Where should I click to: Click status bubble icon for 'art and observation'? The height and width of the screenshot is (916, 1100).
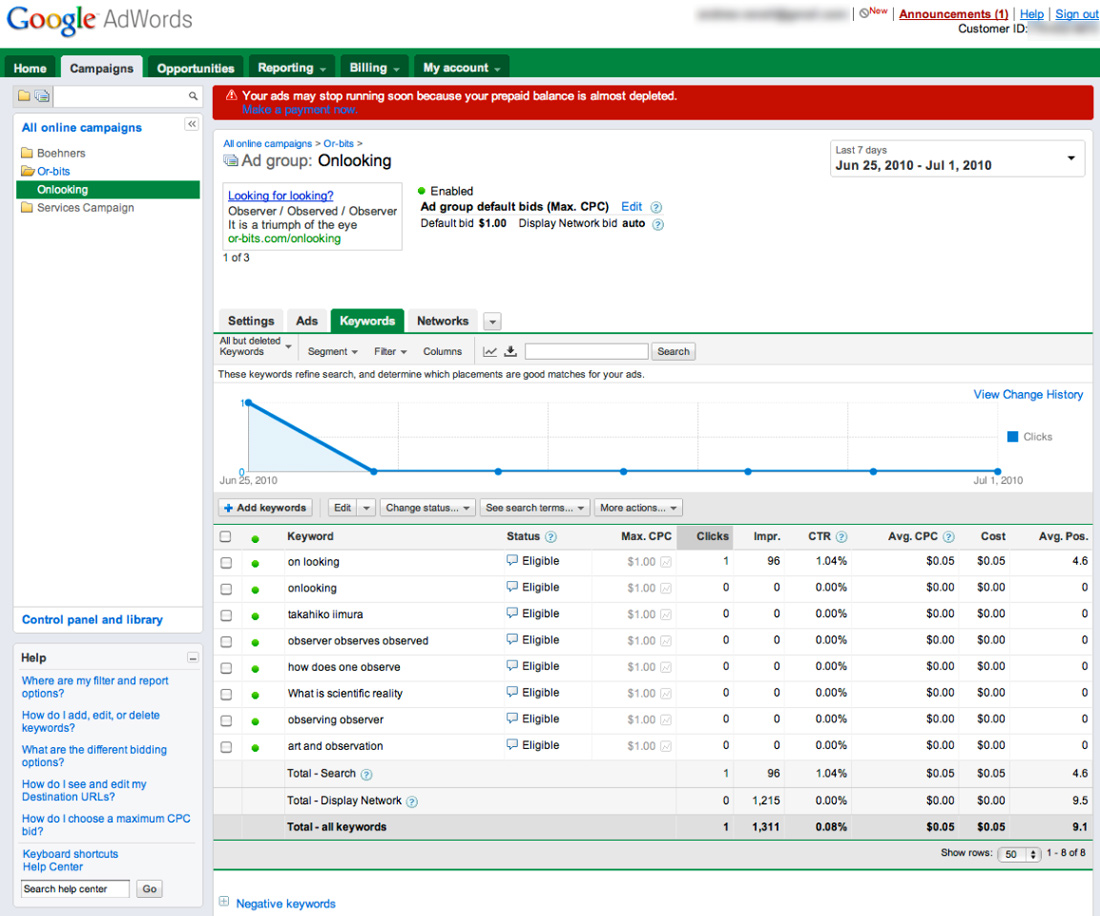click(x=512, y=744)
